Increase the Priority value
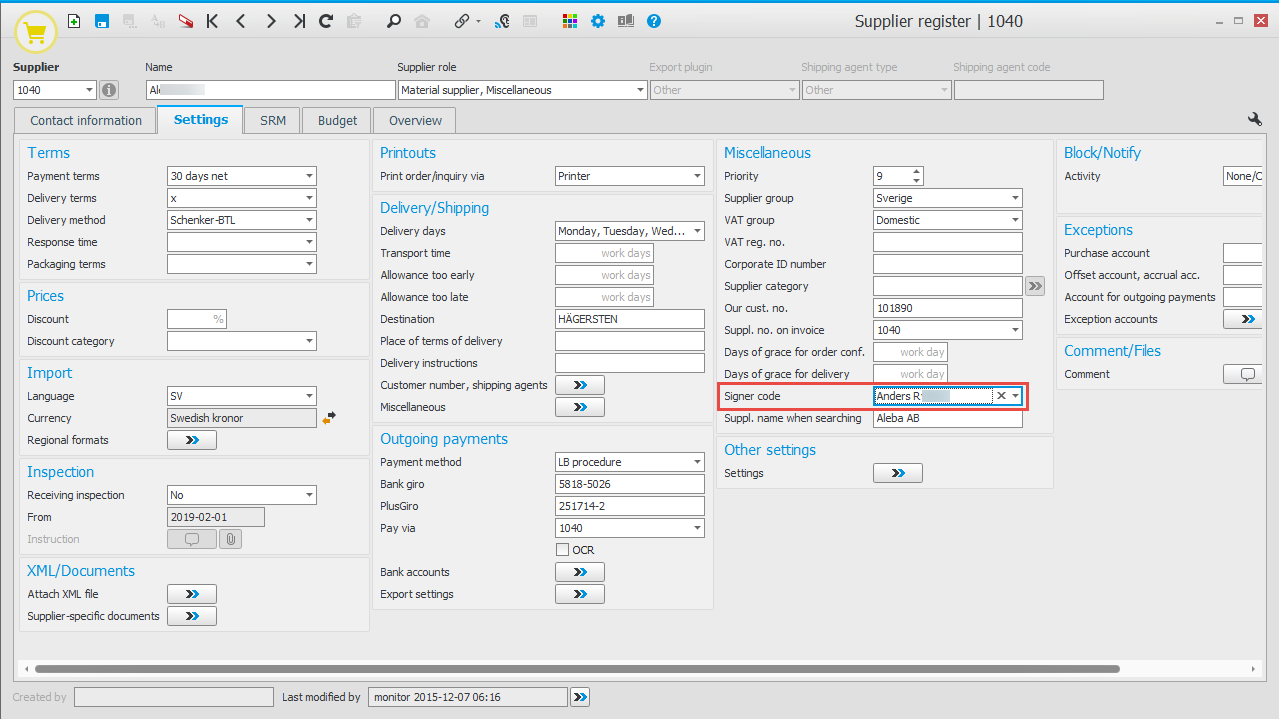The width and height of the screenshot is (1279, 719). coord(917,171)
